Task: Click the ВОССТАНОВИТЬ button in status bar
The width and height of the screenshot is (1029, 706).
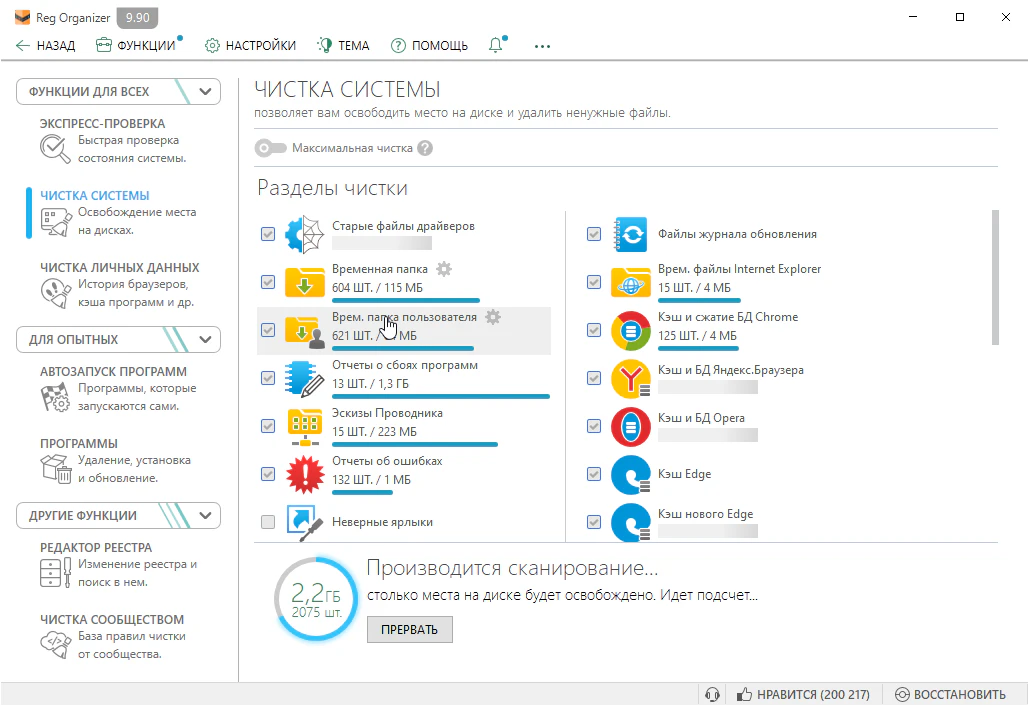Action: tap(950, 694)
